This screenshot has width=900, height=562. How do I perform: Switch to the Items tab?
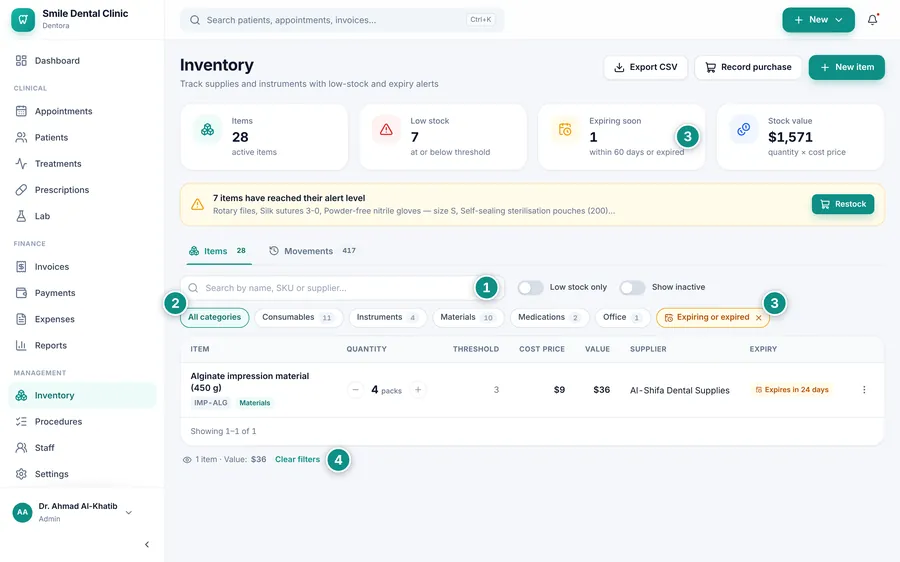[x=218, y=251]
